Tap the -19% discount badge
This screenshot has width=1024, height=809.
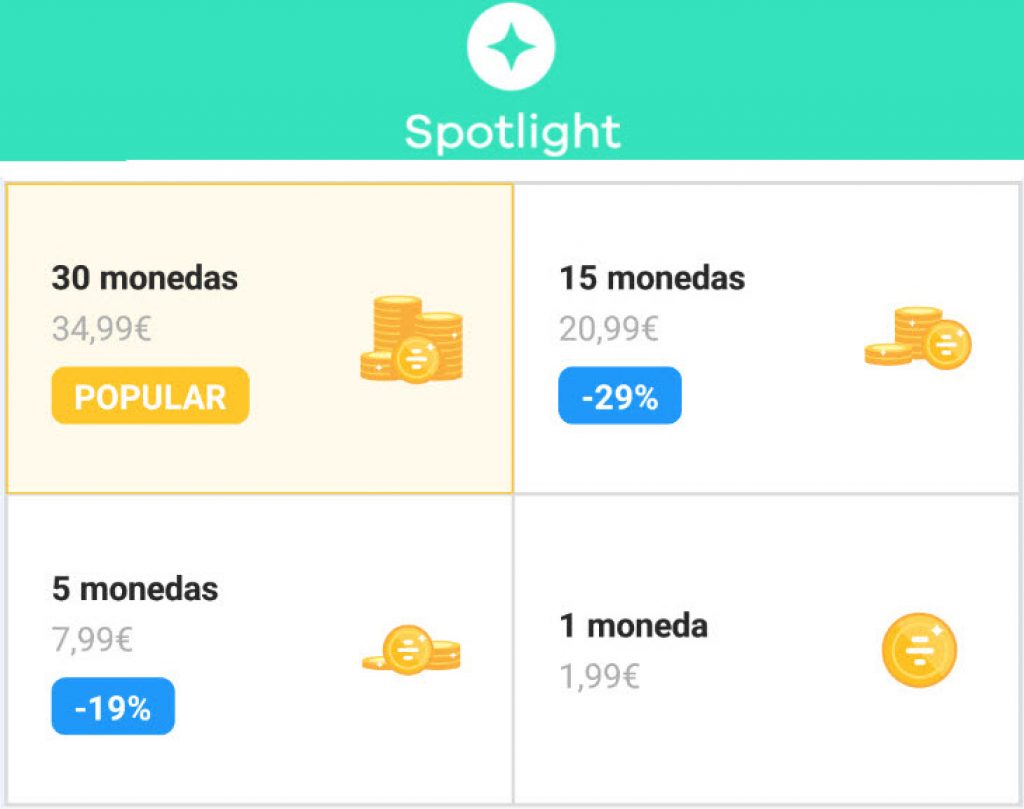(113, 706)
